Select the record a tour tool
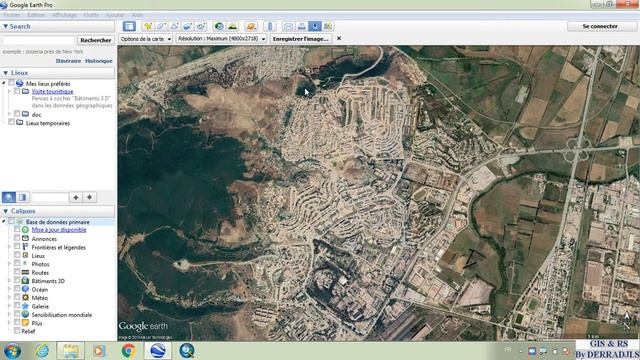 (x=201, y=26)
